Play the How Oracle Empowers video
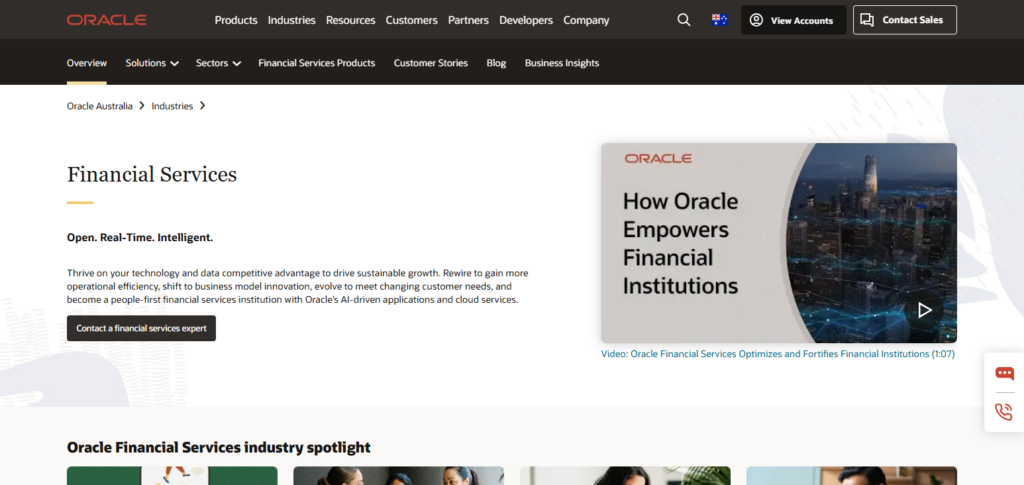1024x485 pixels. click(924, 309)
